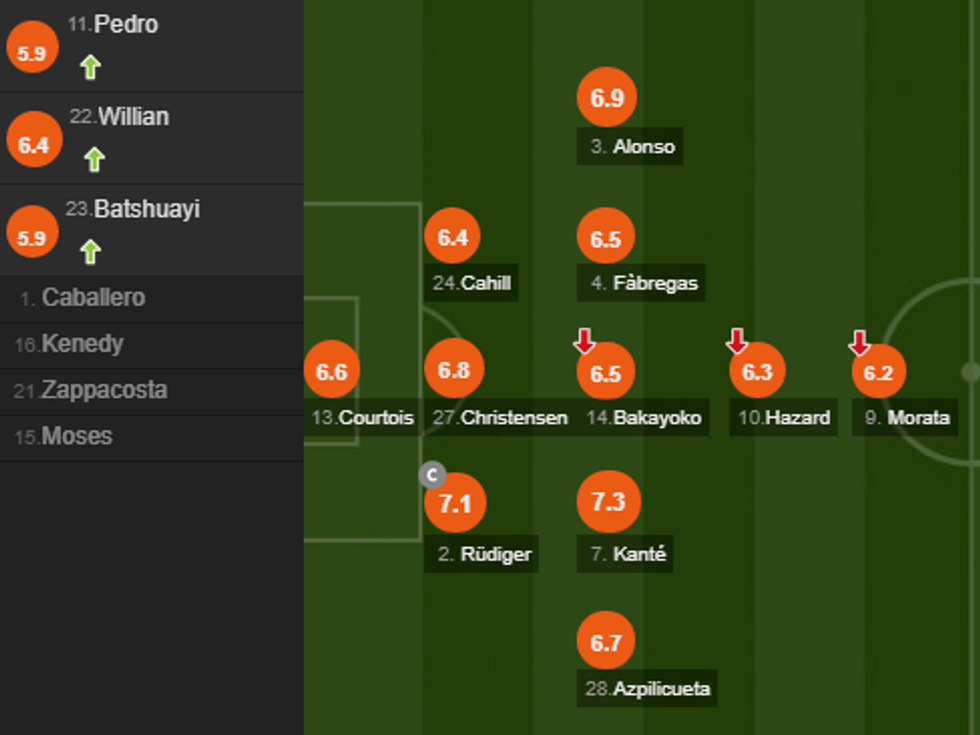Select Kenedy from the bench list
Viewport: 980px width, 735px height.
click(81, 344)
